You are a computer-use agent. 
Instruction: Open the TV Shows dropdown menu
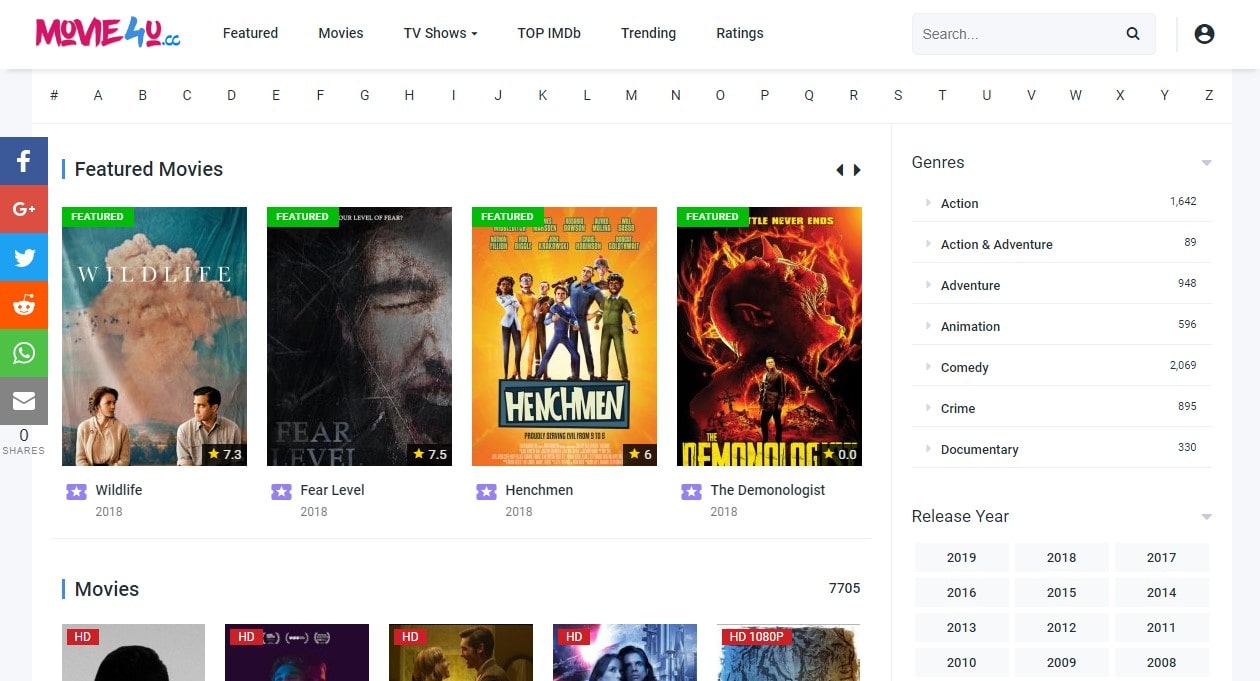tap(440, 33)
